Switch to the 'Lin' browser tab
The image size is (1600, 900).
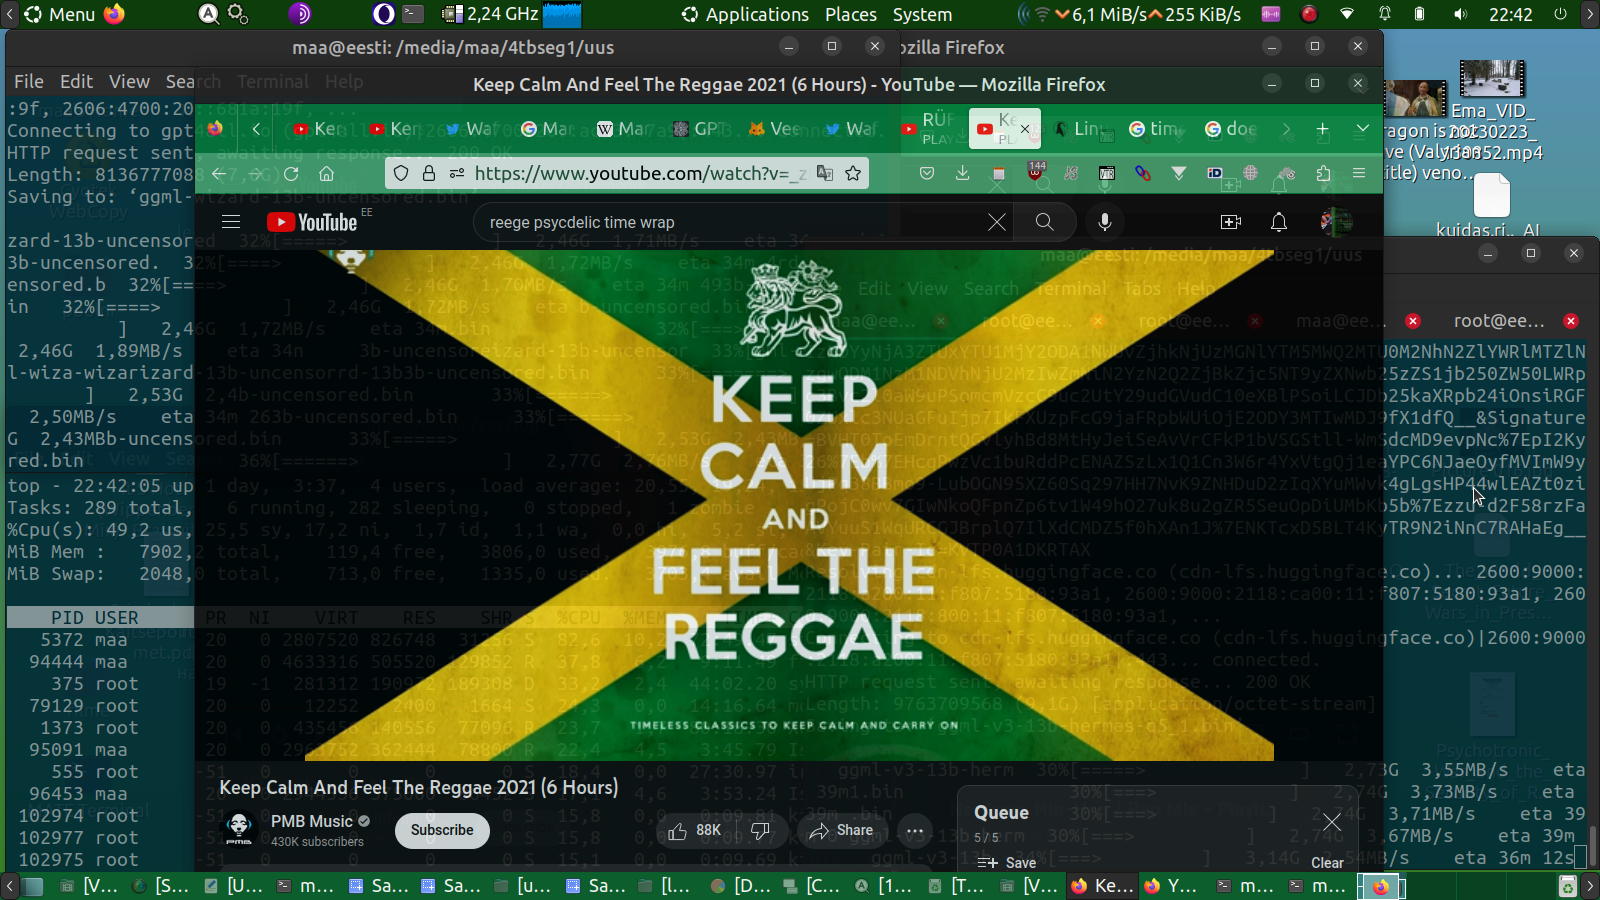1078,129
